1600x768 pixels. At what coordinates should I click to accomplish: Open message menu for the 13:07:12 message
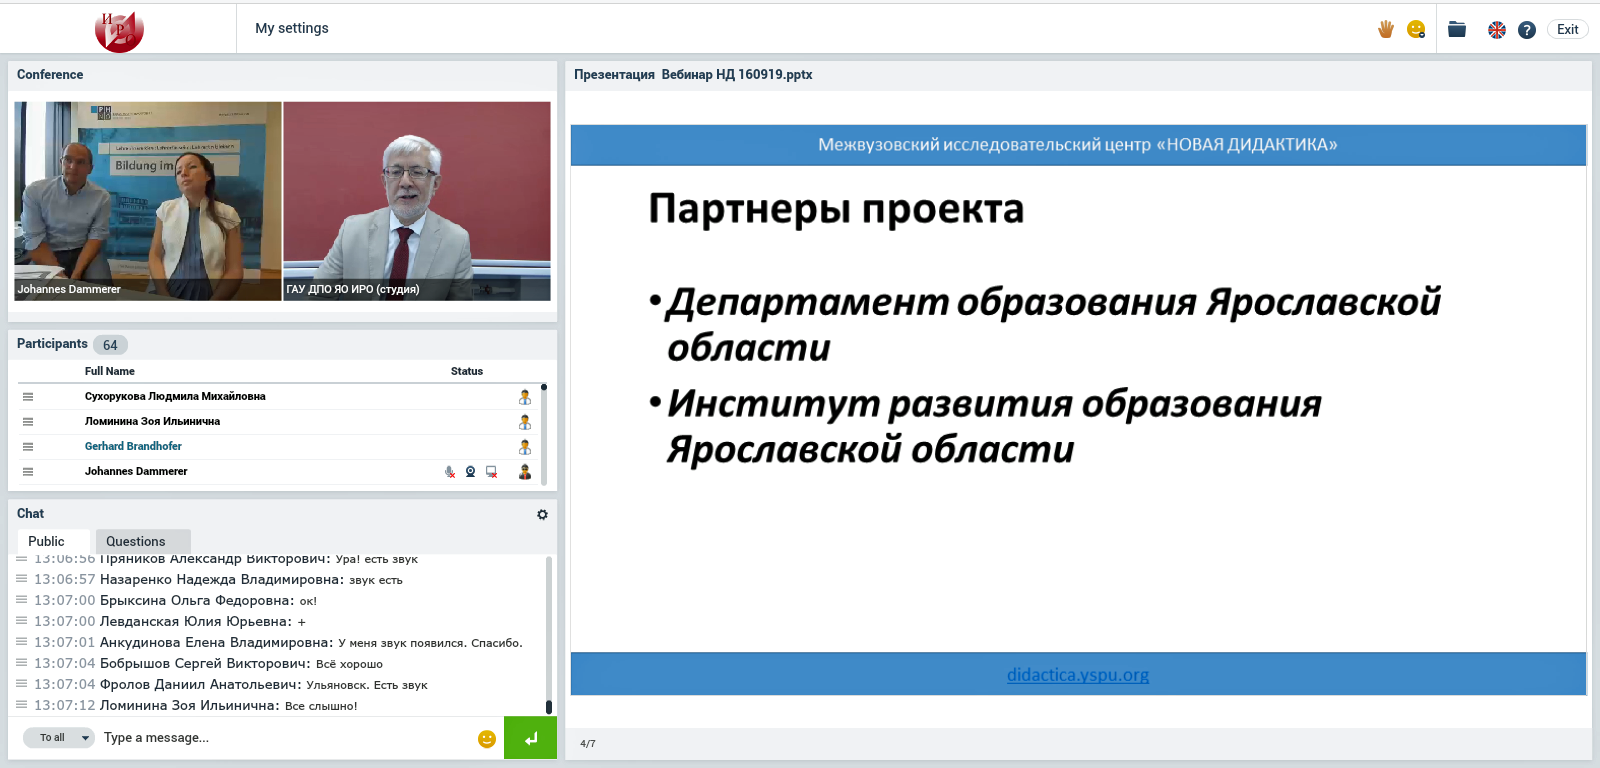pos(22,705)
